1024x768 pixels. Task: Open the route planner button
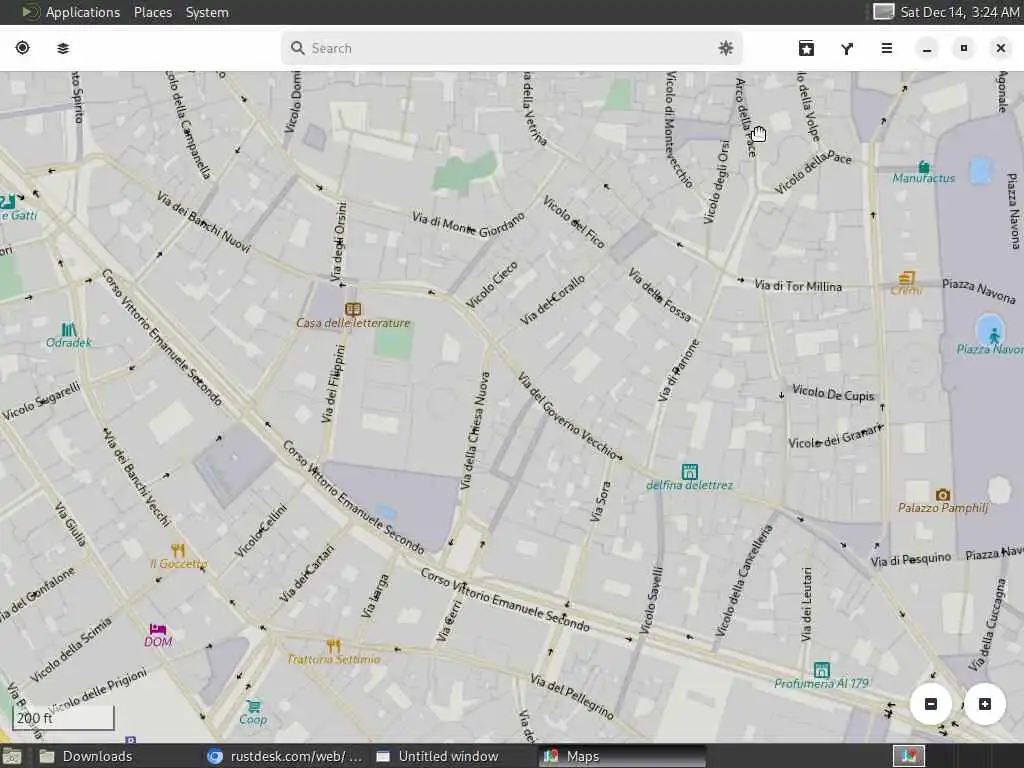pos(847,48)
